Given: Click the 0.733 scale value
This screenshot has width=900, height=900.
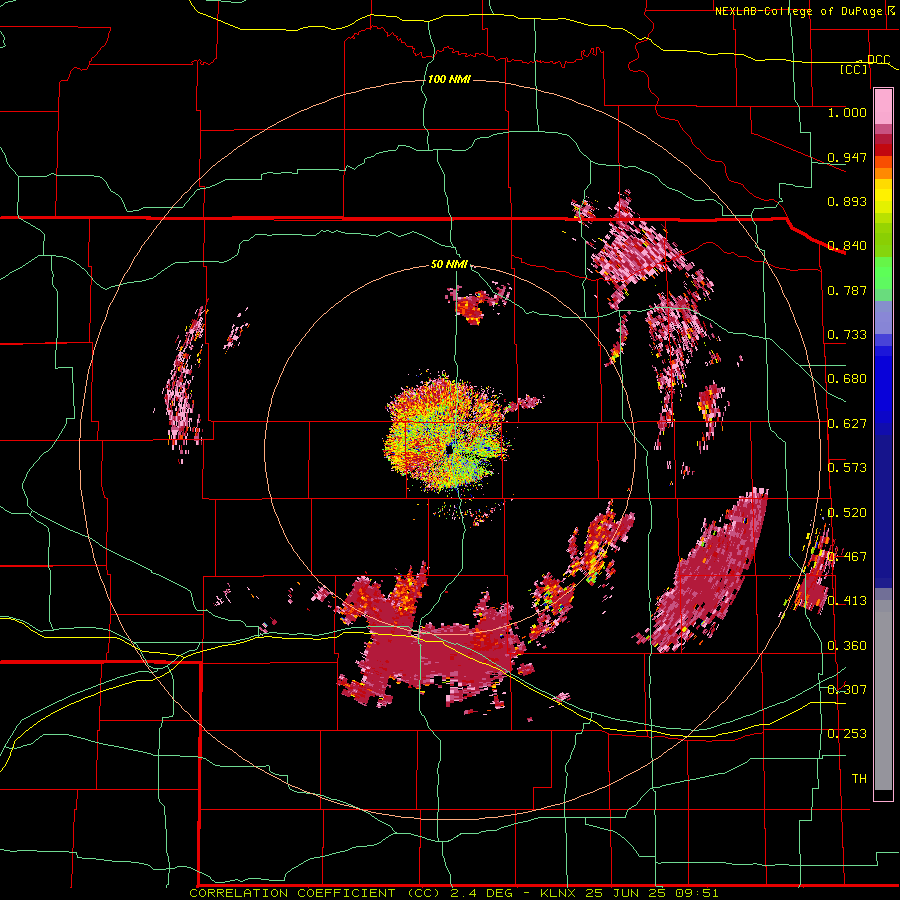Looking at the screenshot, I should pos(847,335).
